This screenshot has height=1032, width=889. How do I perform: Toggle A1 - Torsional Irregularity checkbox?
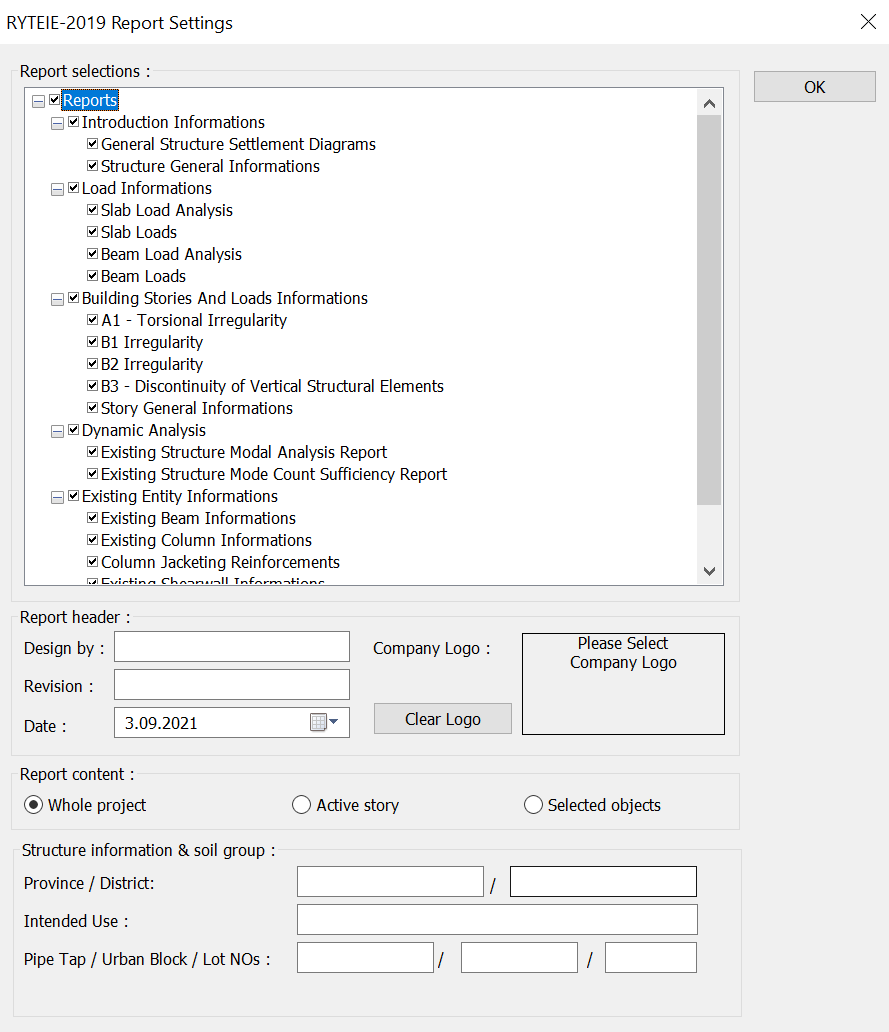click(x=93, y=320)
